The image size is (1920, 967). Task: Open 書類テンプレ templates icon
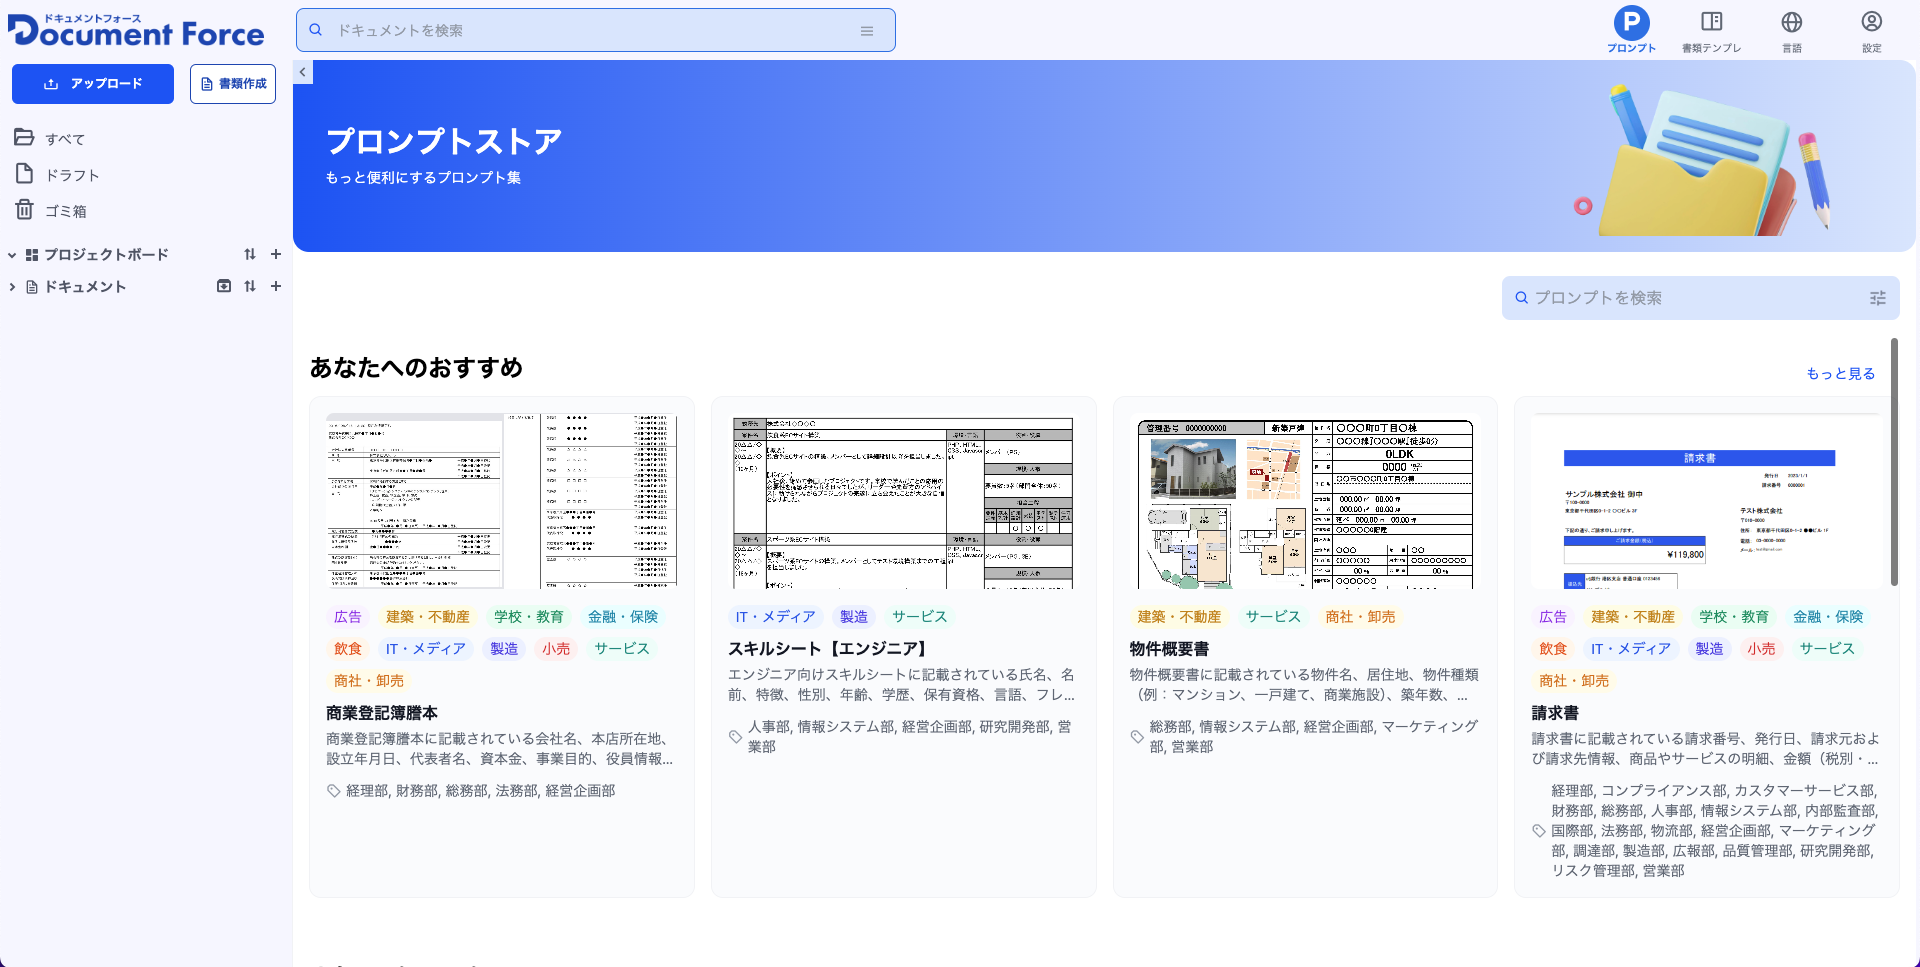pyautogui.click(x=1711, y=22)
